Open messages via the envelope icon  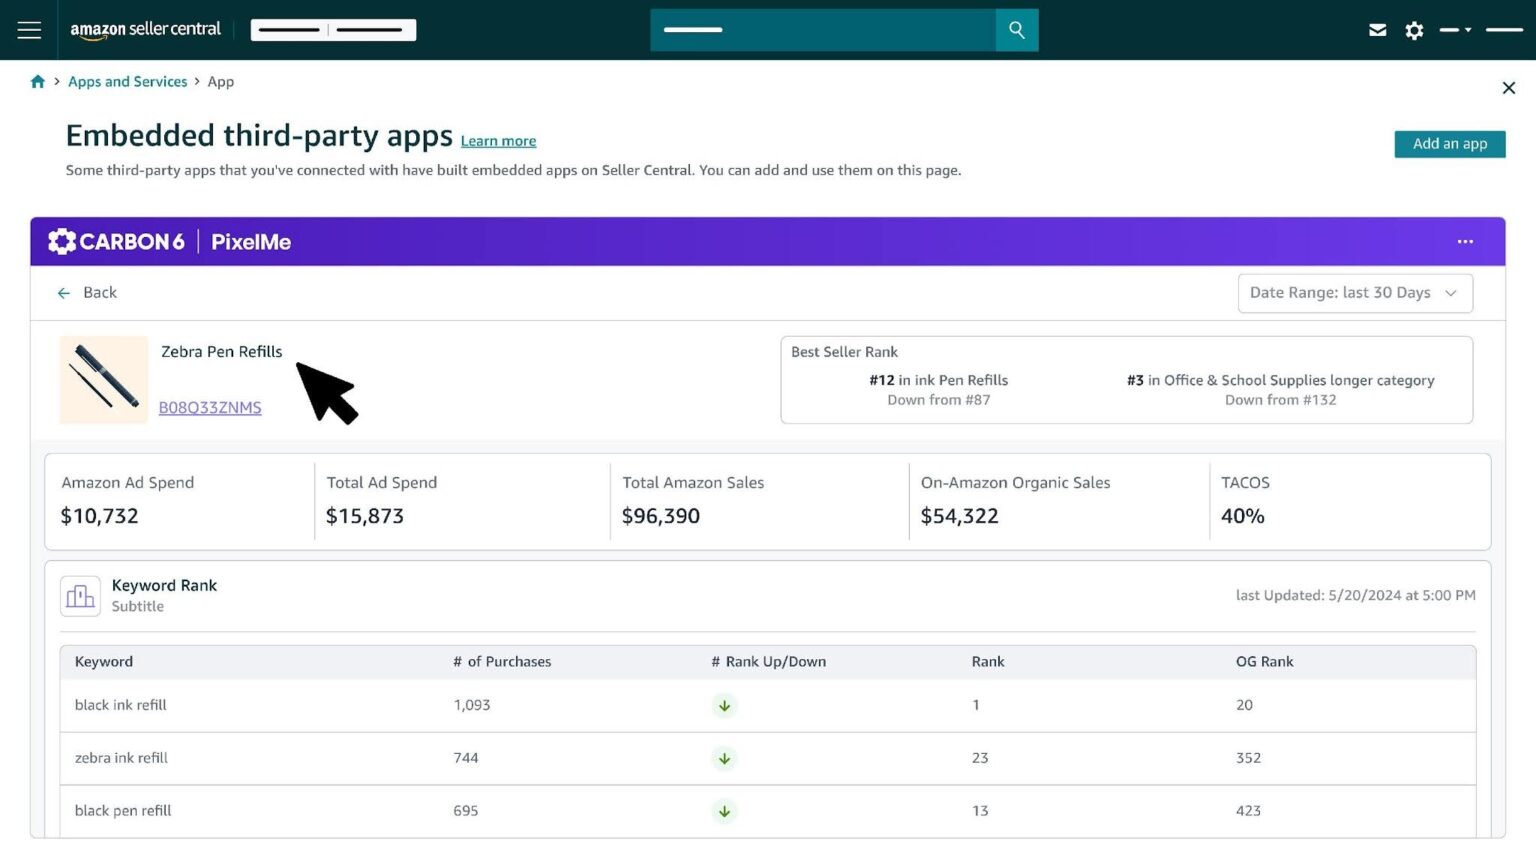point(1377,30)
